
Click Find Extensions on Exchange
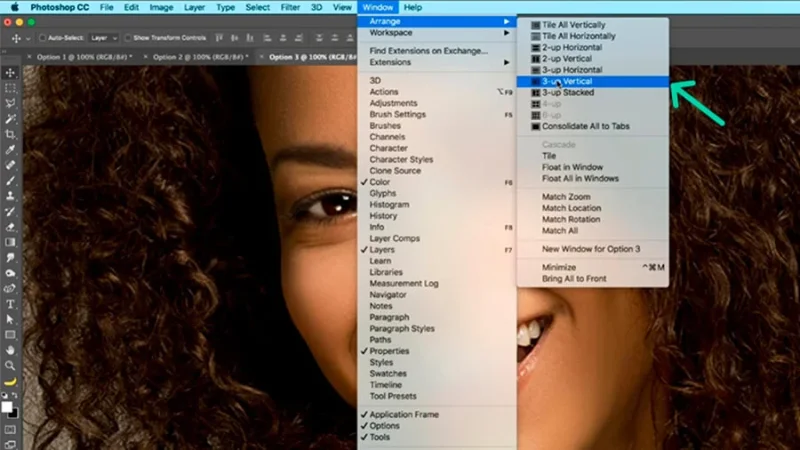[437, 51]
